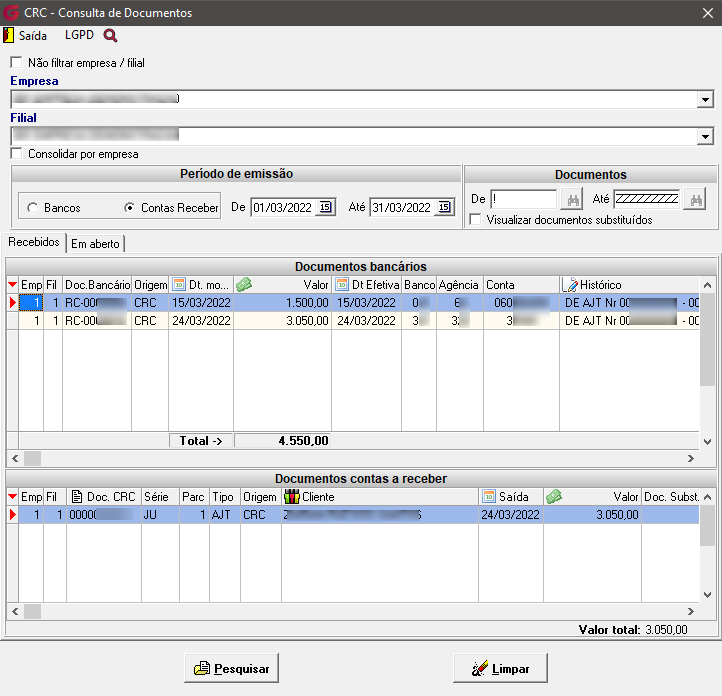Click horizontal scrollbar thumb of contas a receber grid

32,611
